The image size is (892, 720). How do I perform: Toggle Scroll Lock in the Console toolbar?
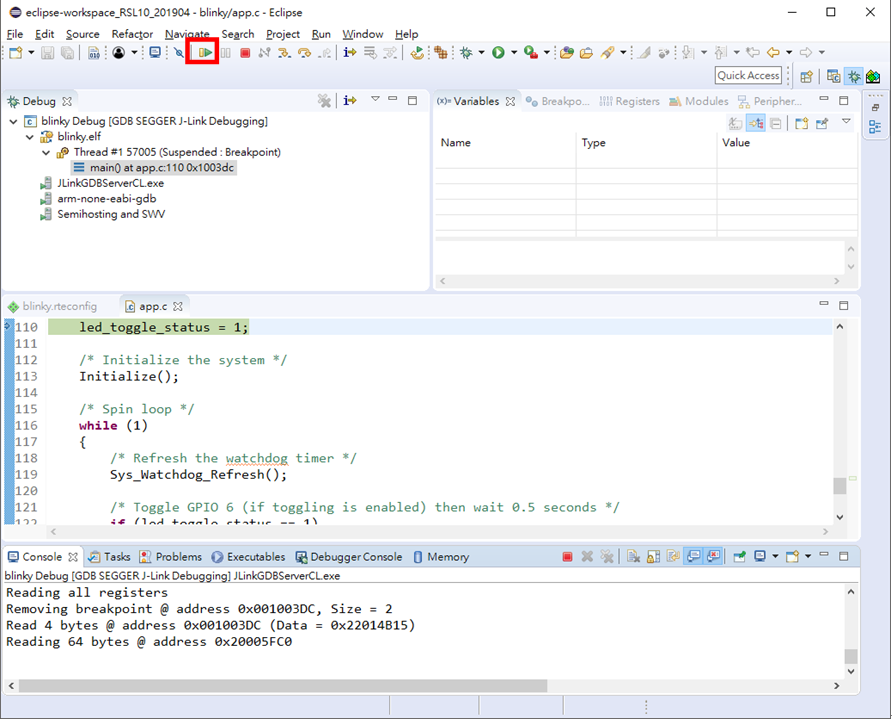[651, 557]
